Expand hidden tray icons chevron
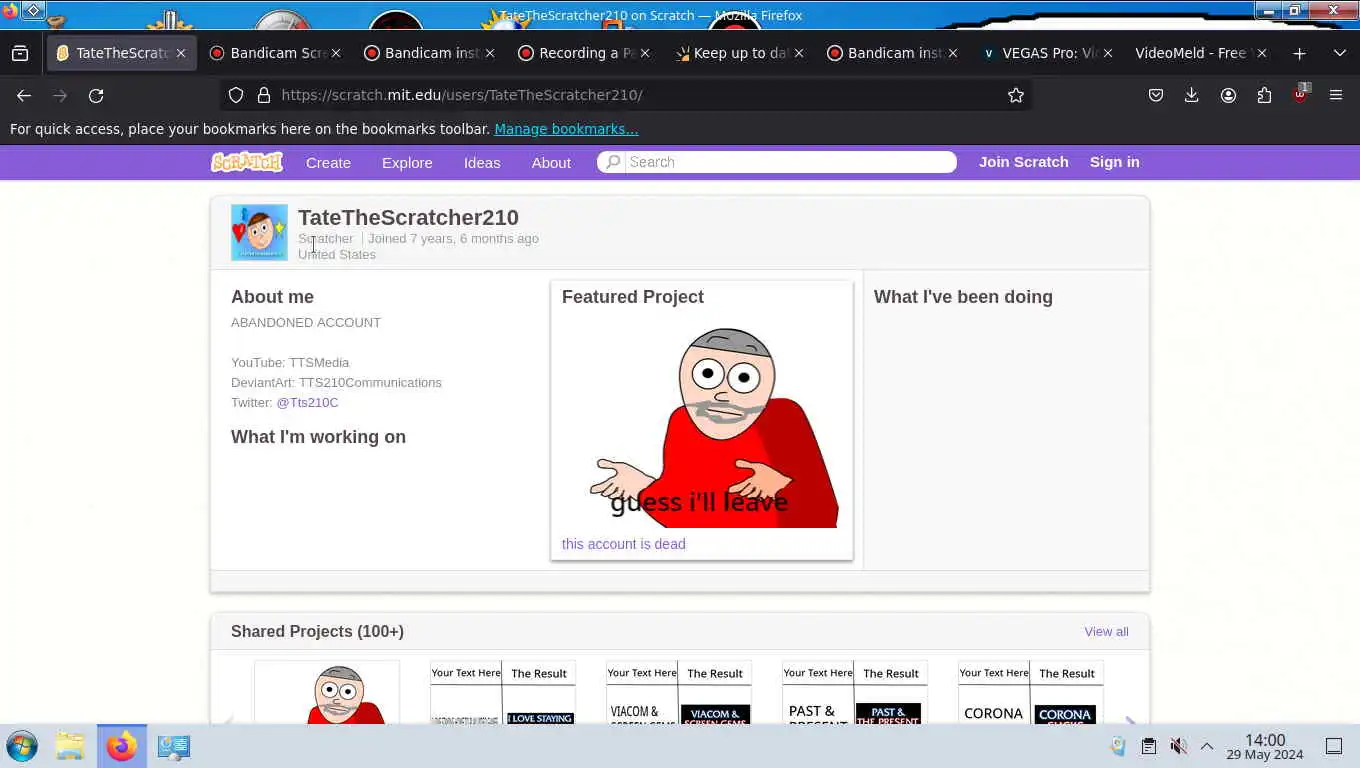This screenshot has height=768, width=1360. click(x=1207, y=746)
